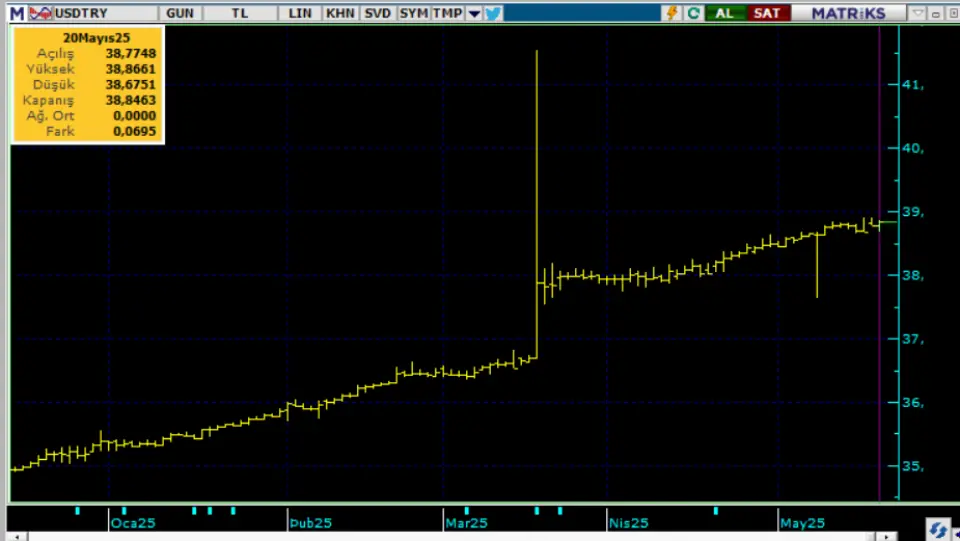Click the 36 price axis label
This screenshot has width=960, height=541.
pyautogui.click(x=913, y=403)
